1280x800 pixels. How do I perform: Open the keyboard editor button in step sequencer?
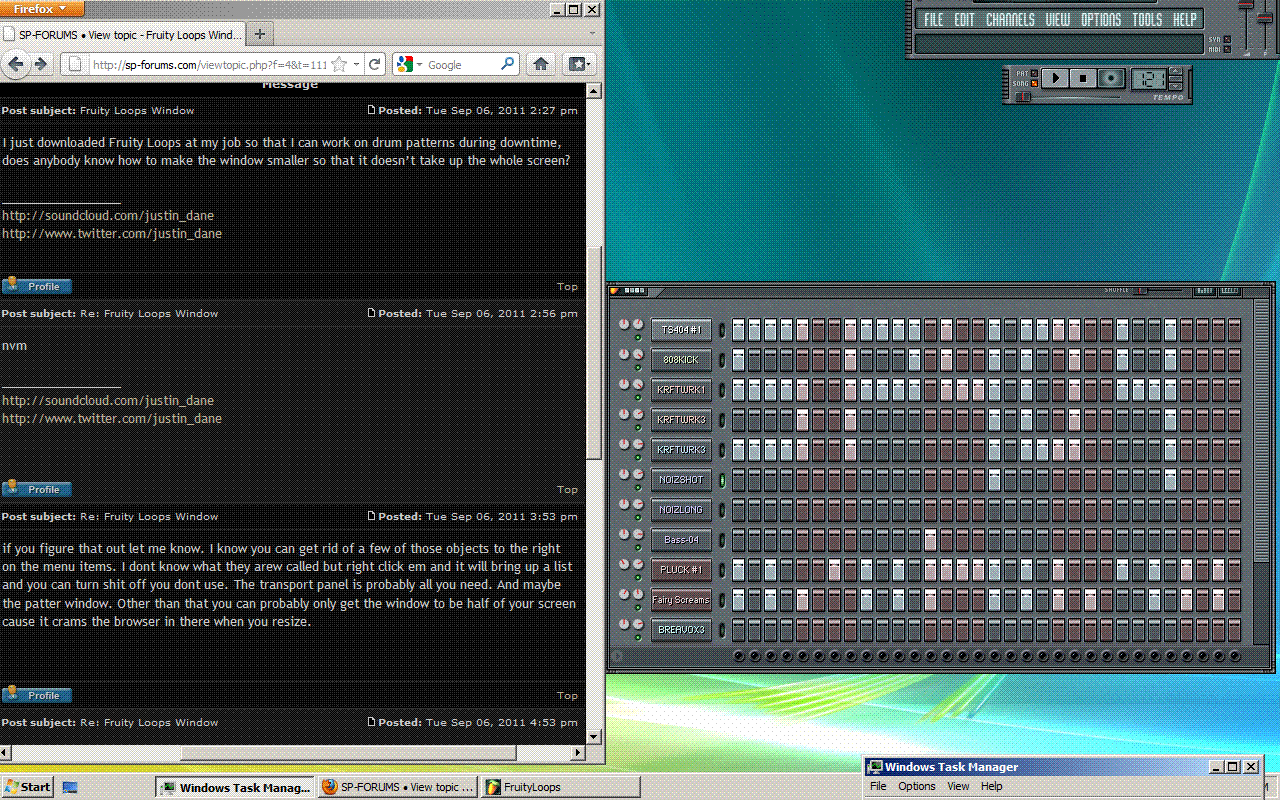(1230, 291)
